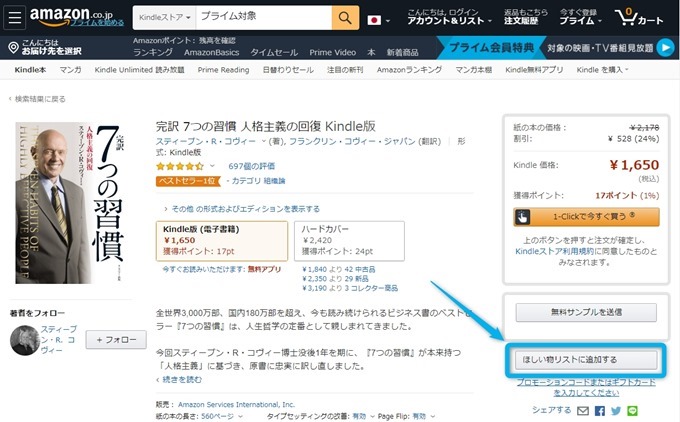Click the orange search magnifier button
The width and height of the screenshot is (680, 422).
pyautogui.click(x=345, y=18)
